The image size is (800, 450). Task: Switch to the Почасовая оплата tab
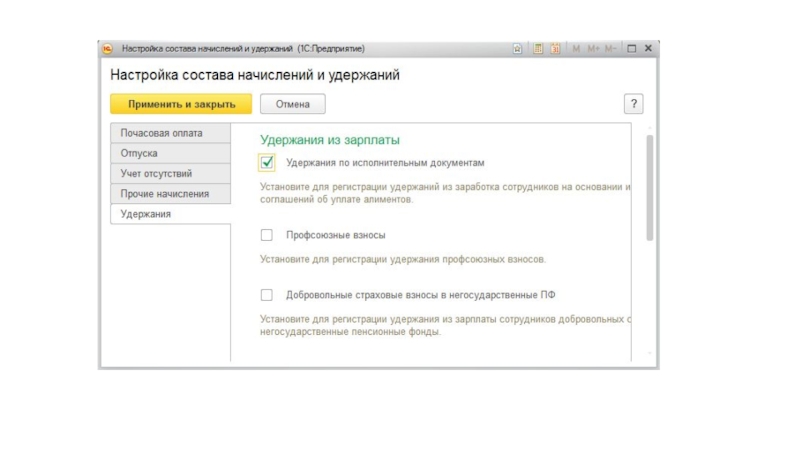point(170,133)
